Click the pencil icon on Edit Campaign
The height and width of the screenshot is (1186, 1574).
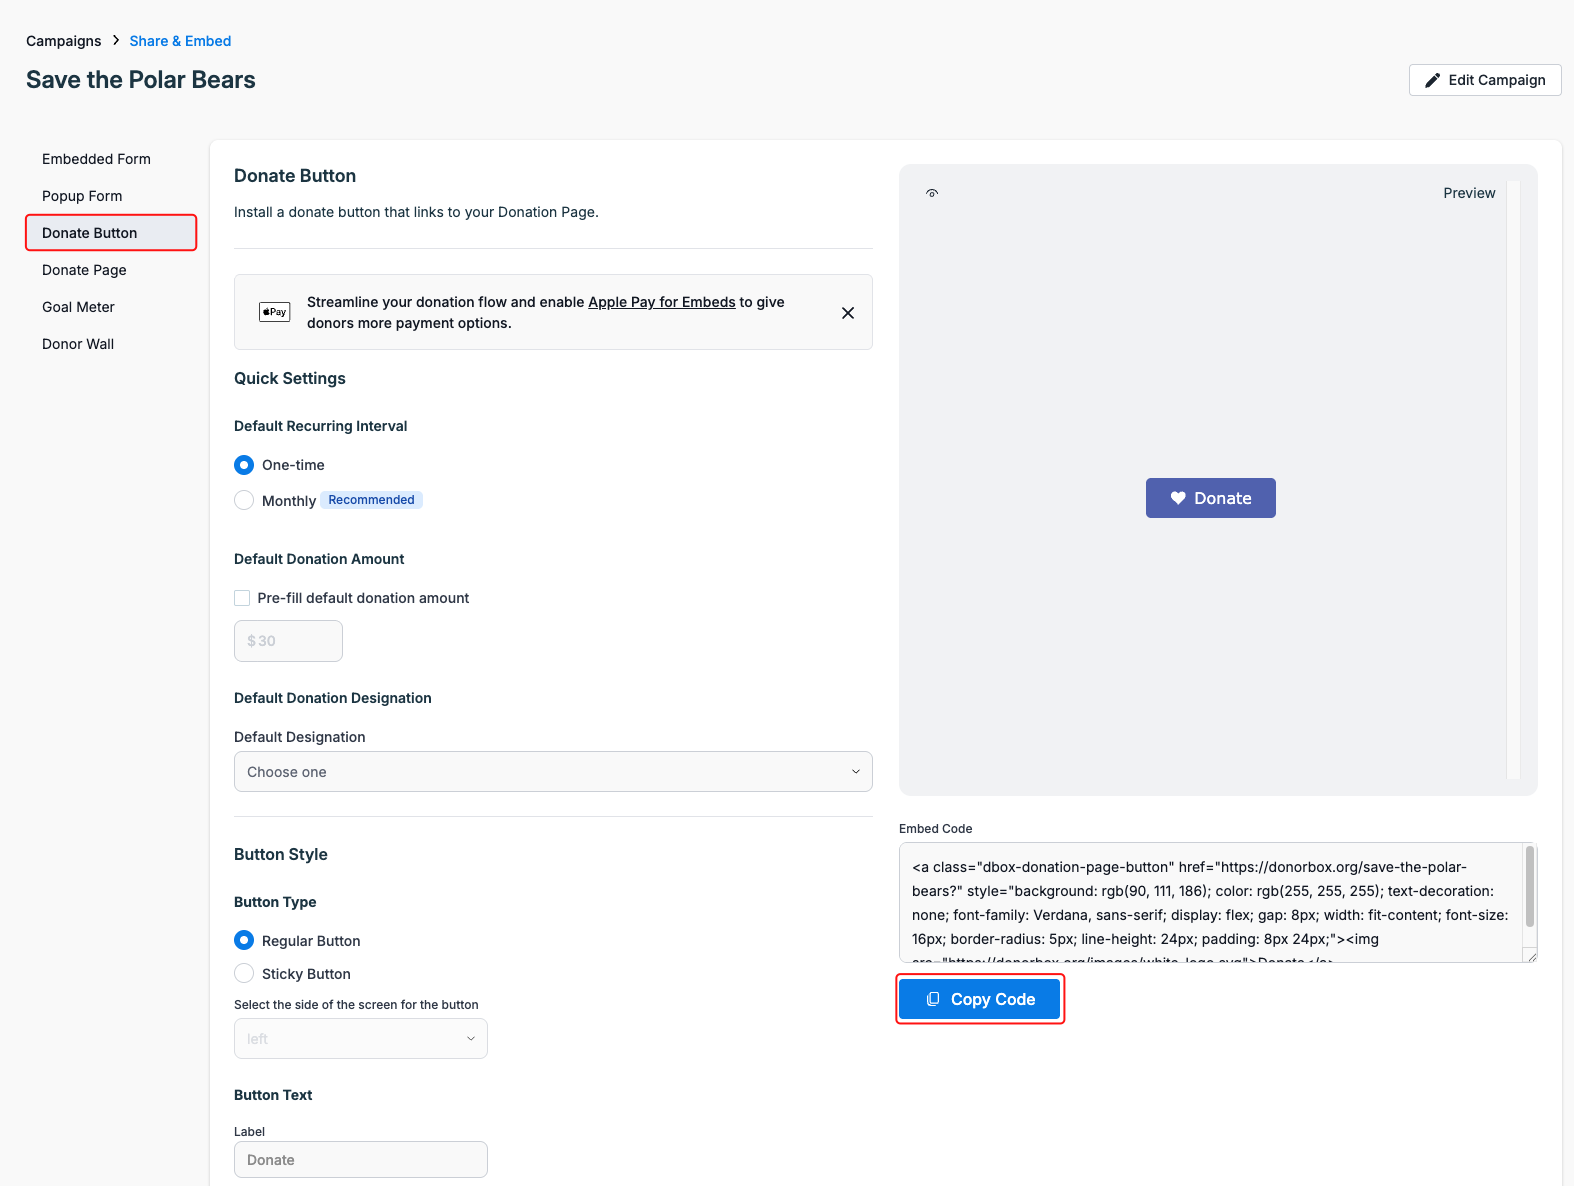pyautogui.click(x=1432, y=80)
